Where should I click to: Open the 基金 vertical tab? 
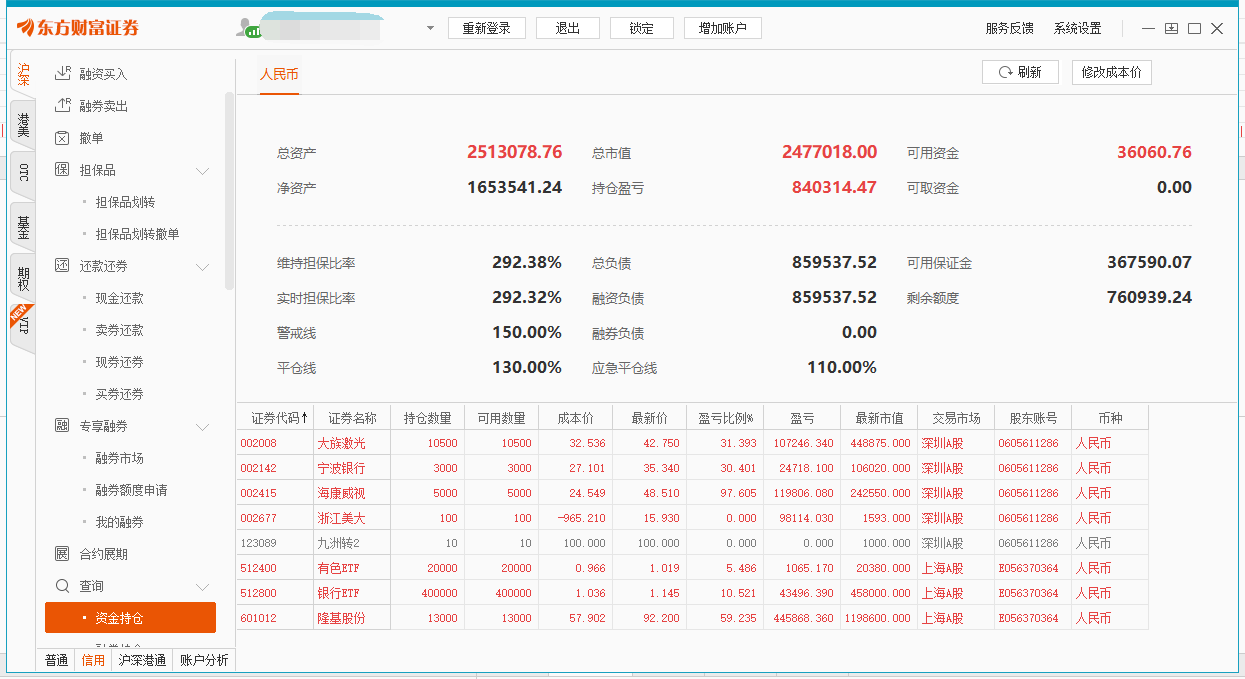pyautogui.click(x=23, y=227)
